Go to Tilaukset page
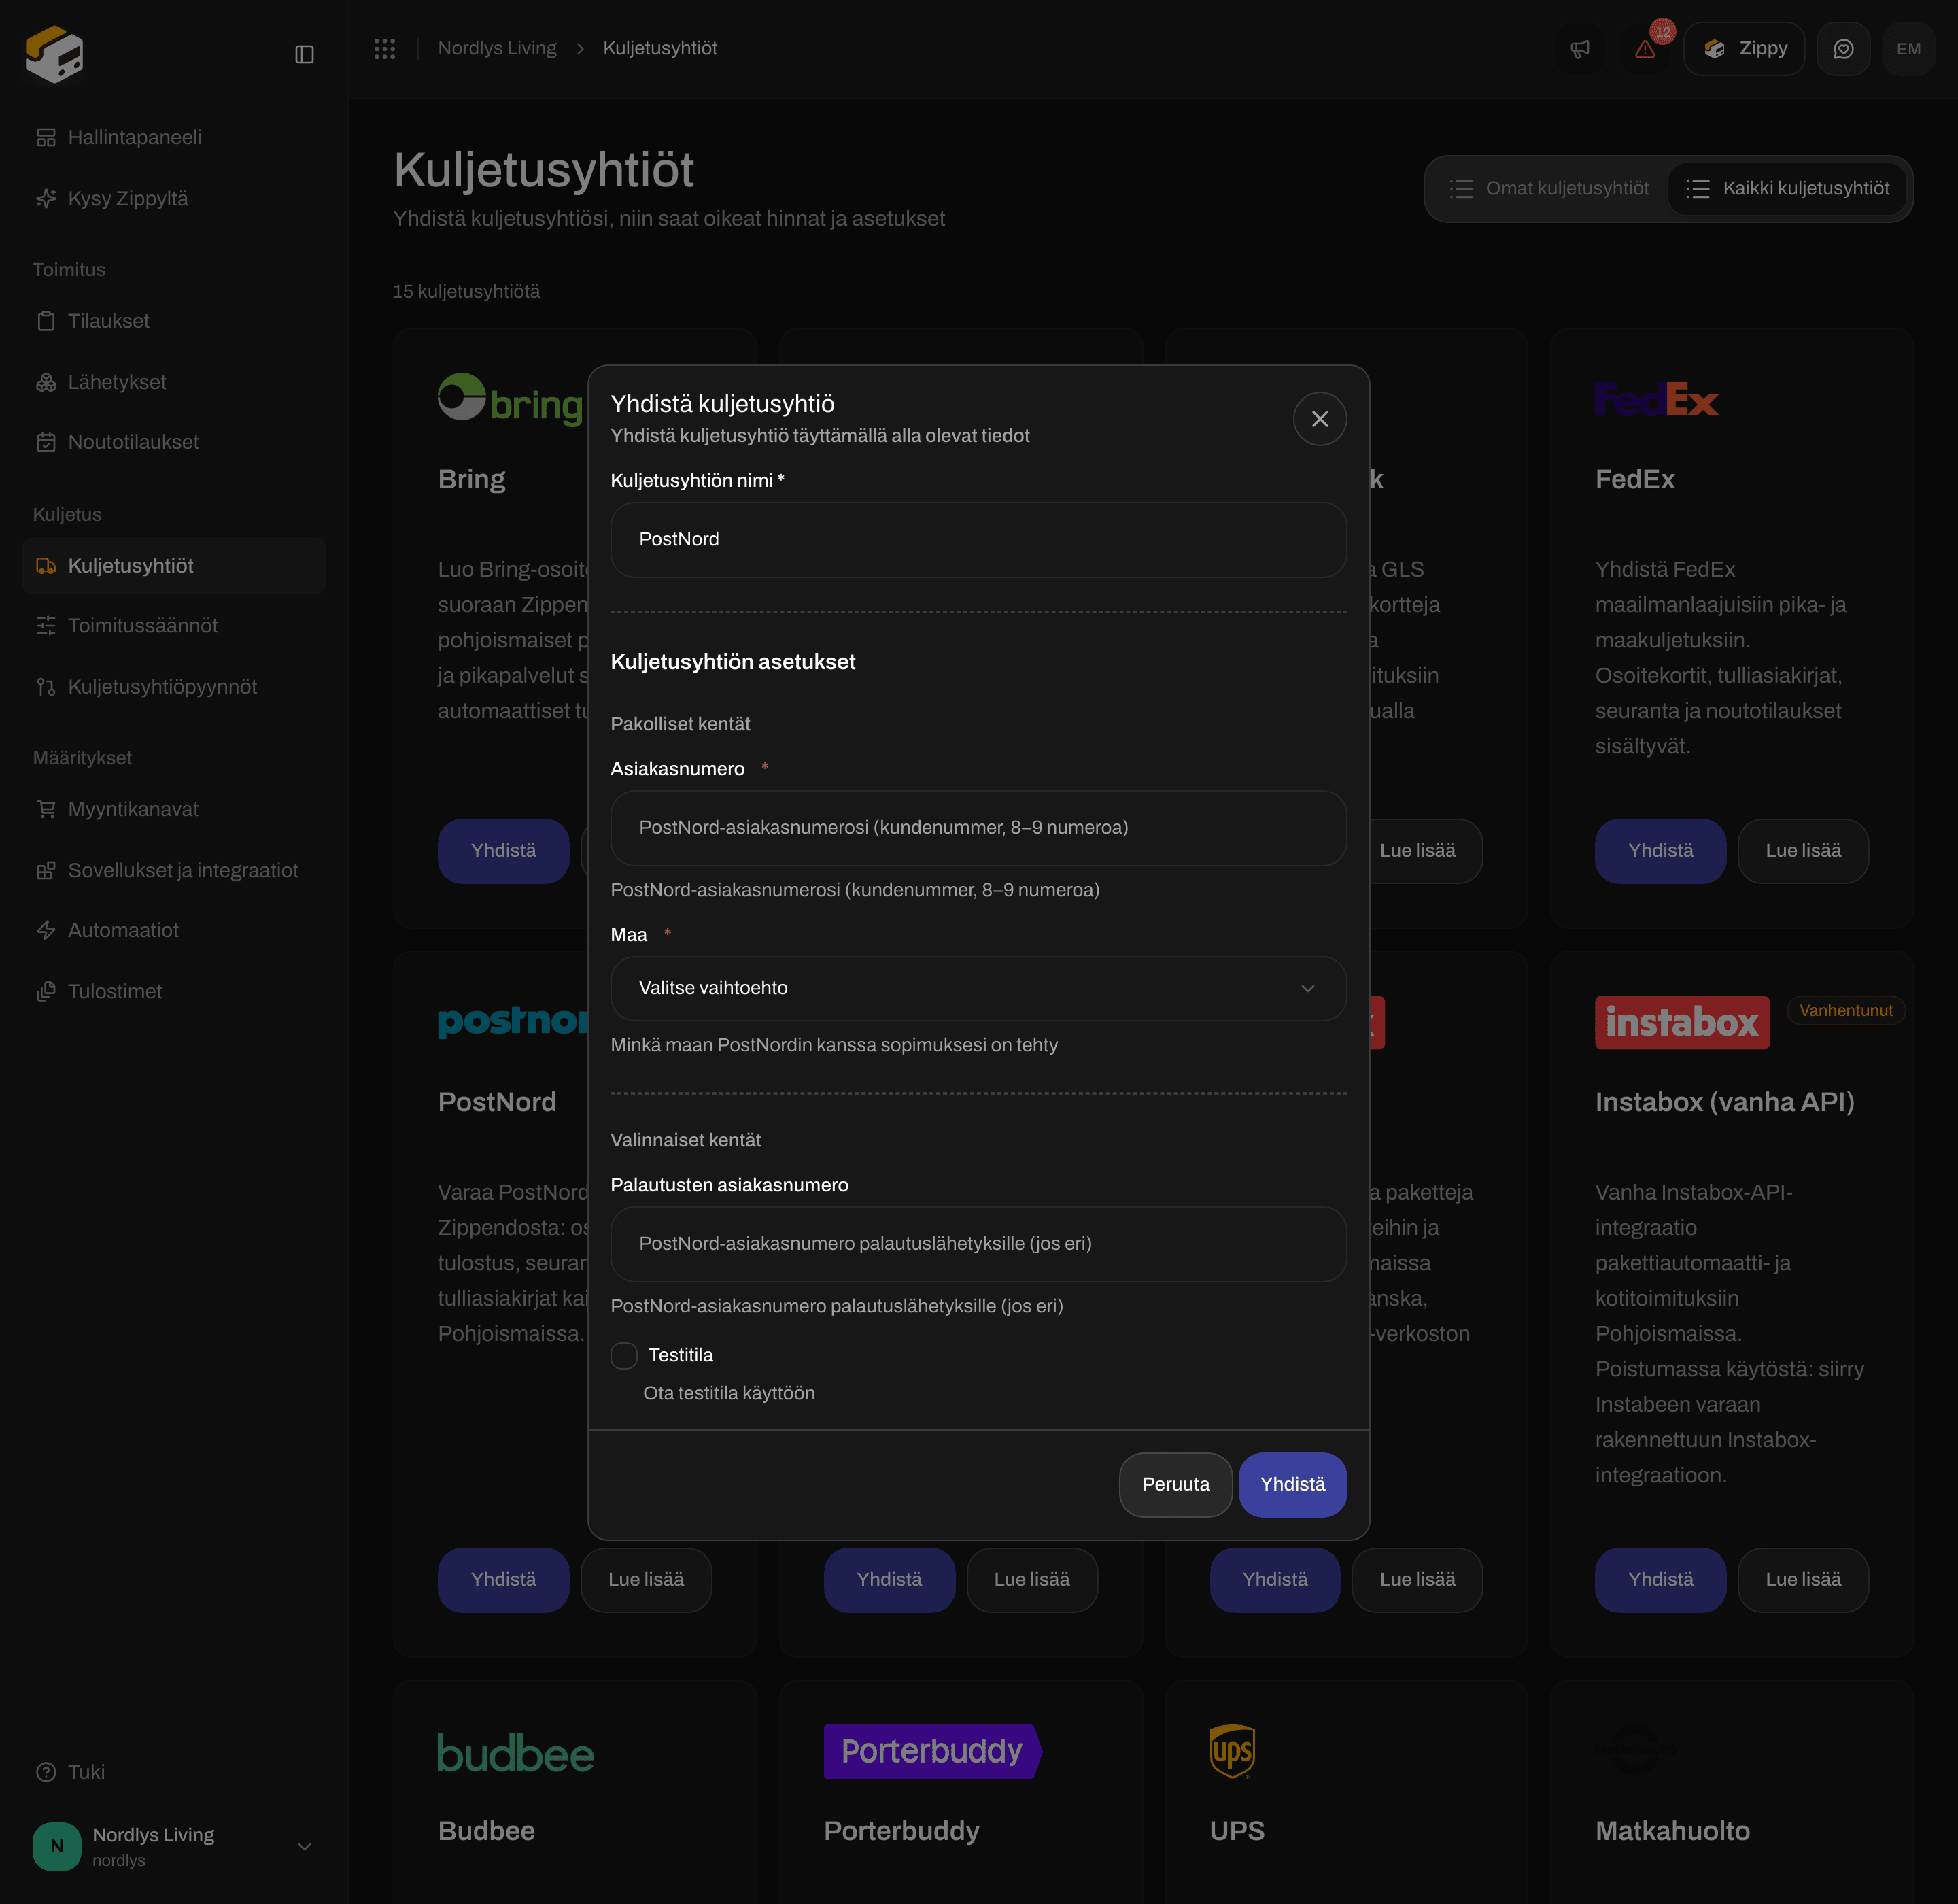Screen dimensions: 1958x1904 [x=174, y=321]
